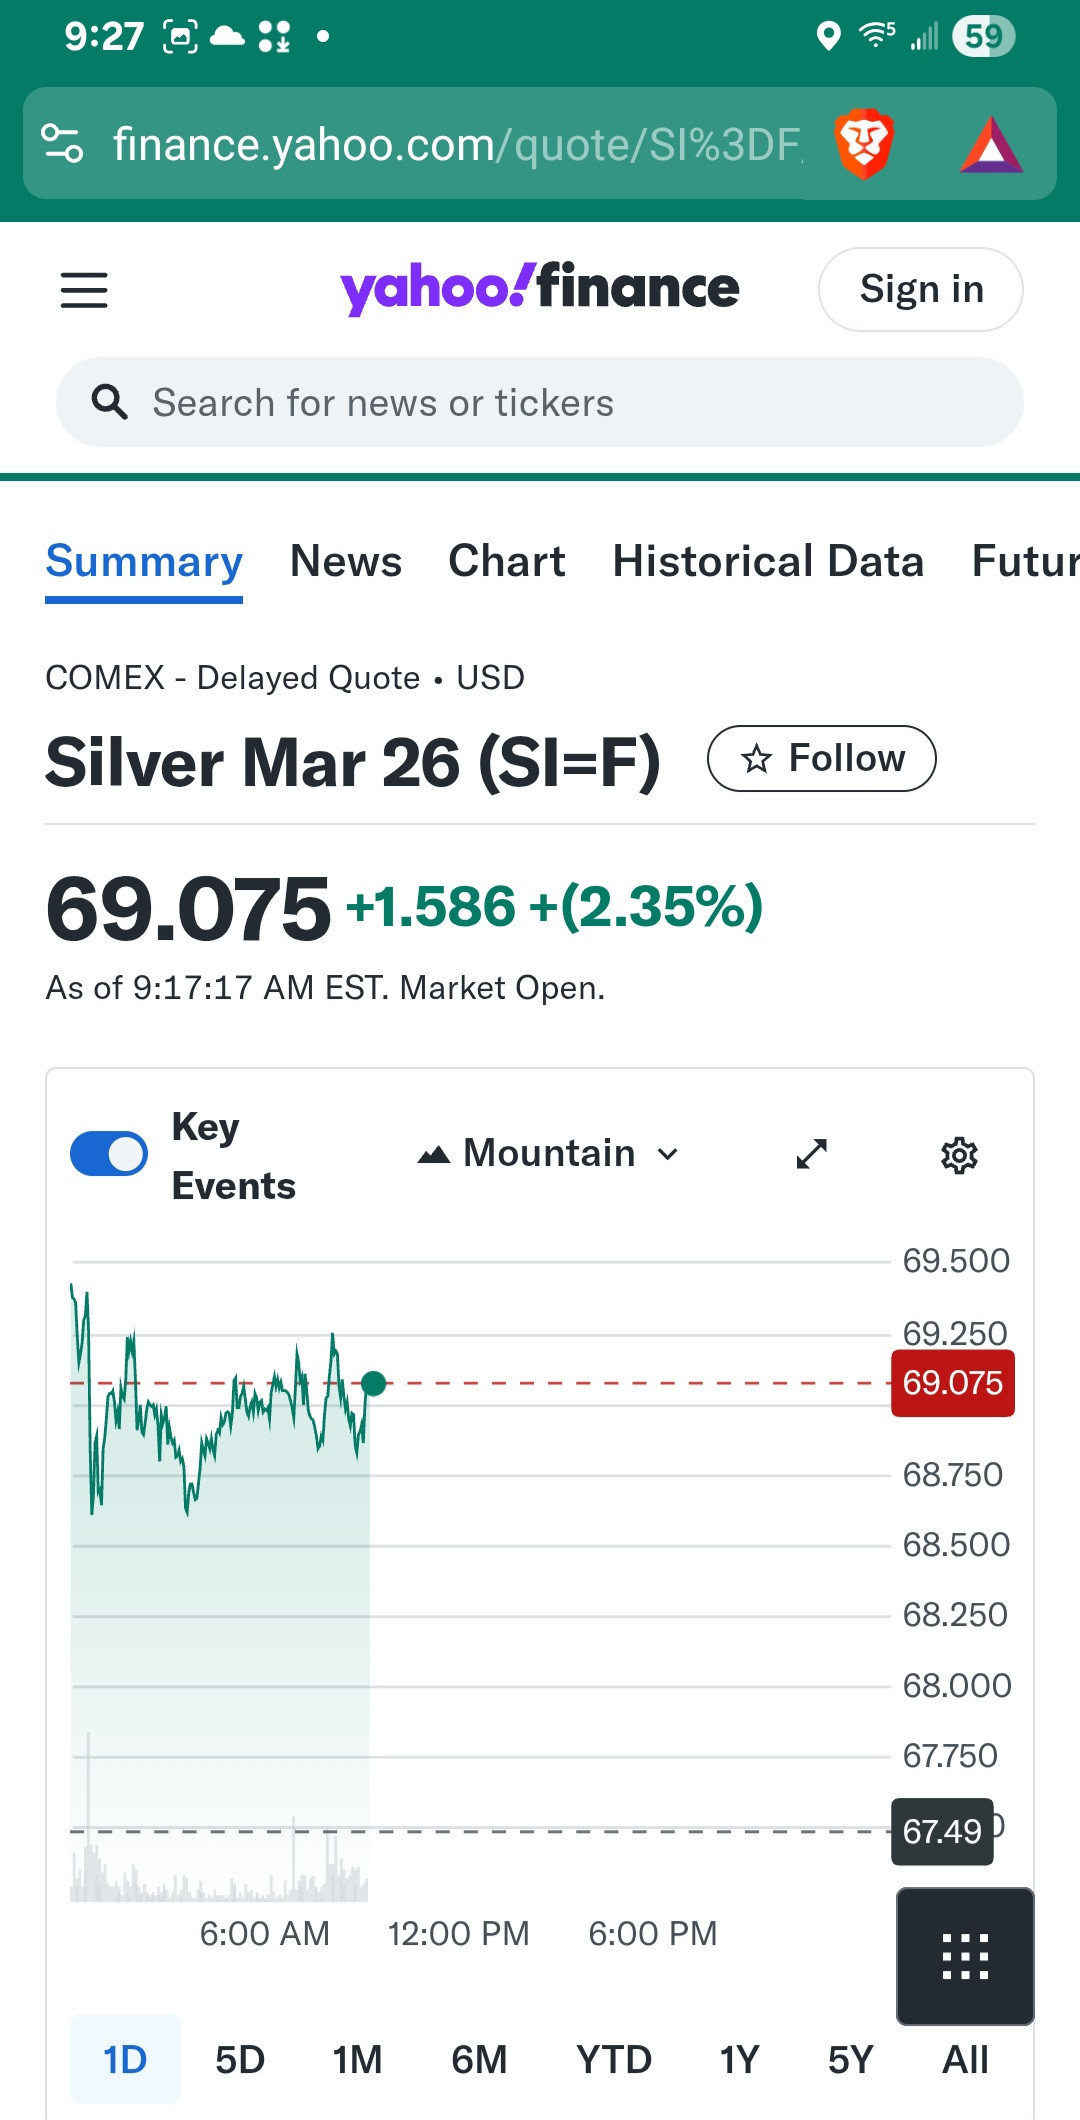Image resolution: width=1080 pixels, height=2120 pixels.
Task: Open the Historical Data tab
Action: (x=768, y=561)
